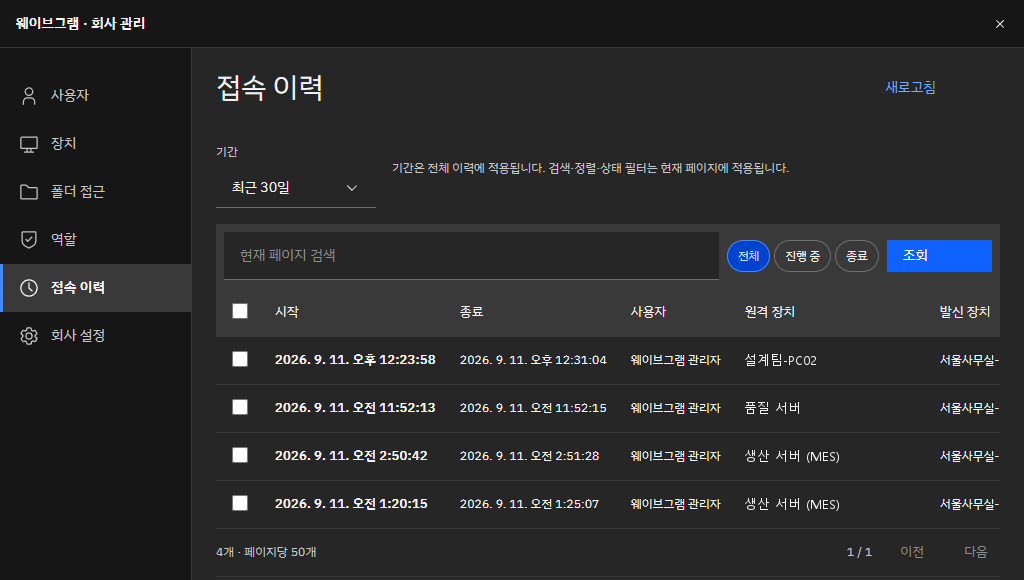Click the end time 오전 2:51:28
Screen dimensions: 1024x580
pyautogui.click(x=530, y=456)
